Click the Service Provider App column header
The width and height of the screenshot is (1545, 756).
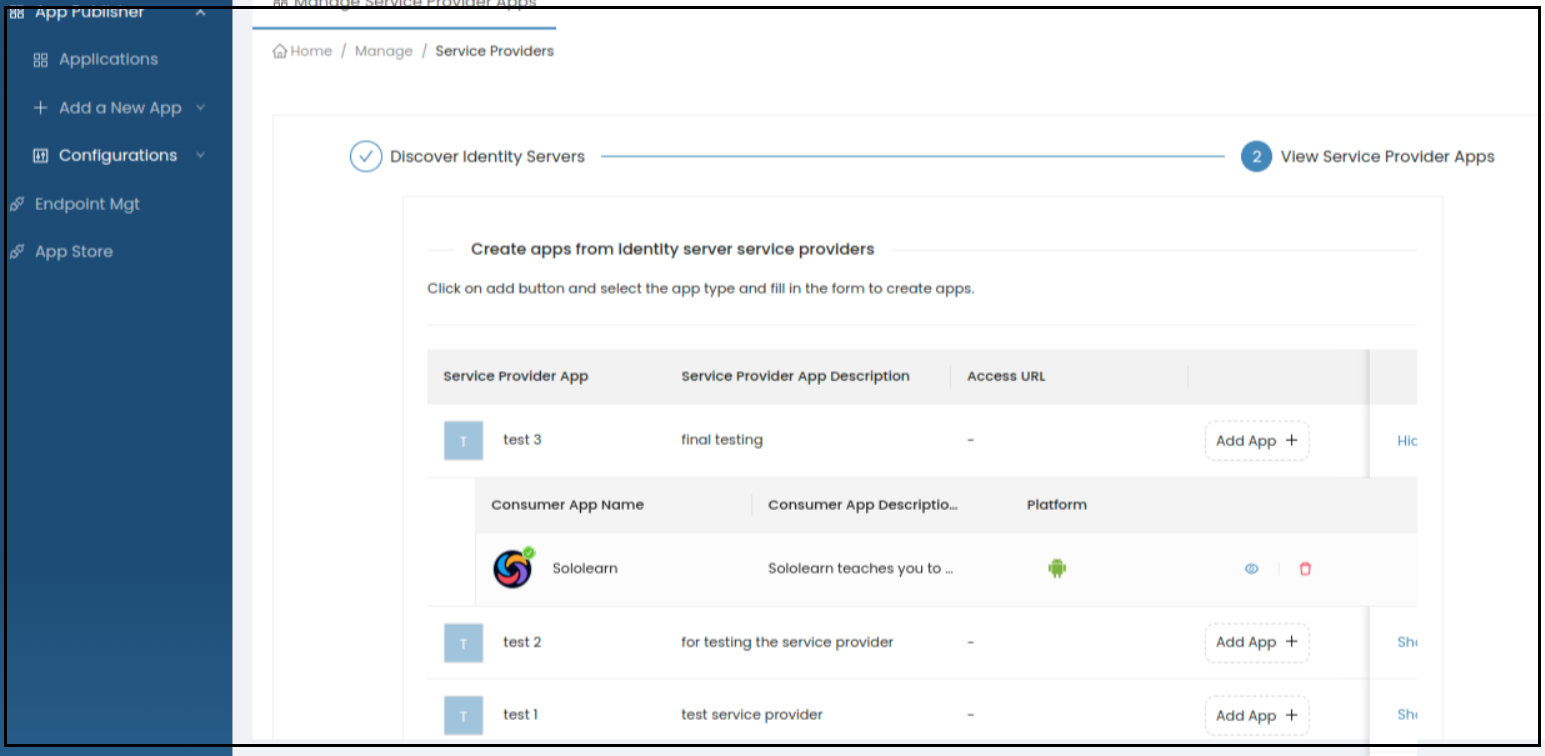(516, 377)
